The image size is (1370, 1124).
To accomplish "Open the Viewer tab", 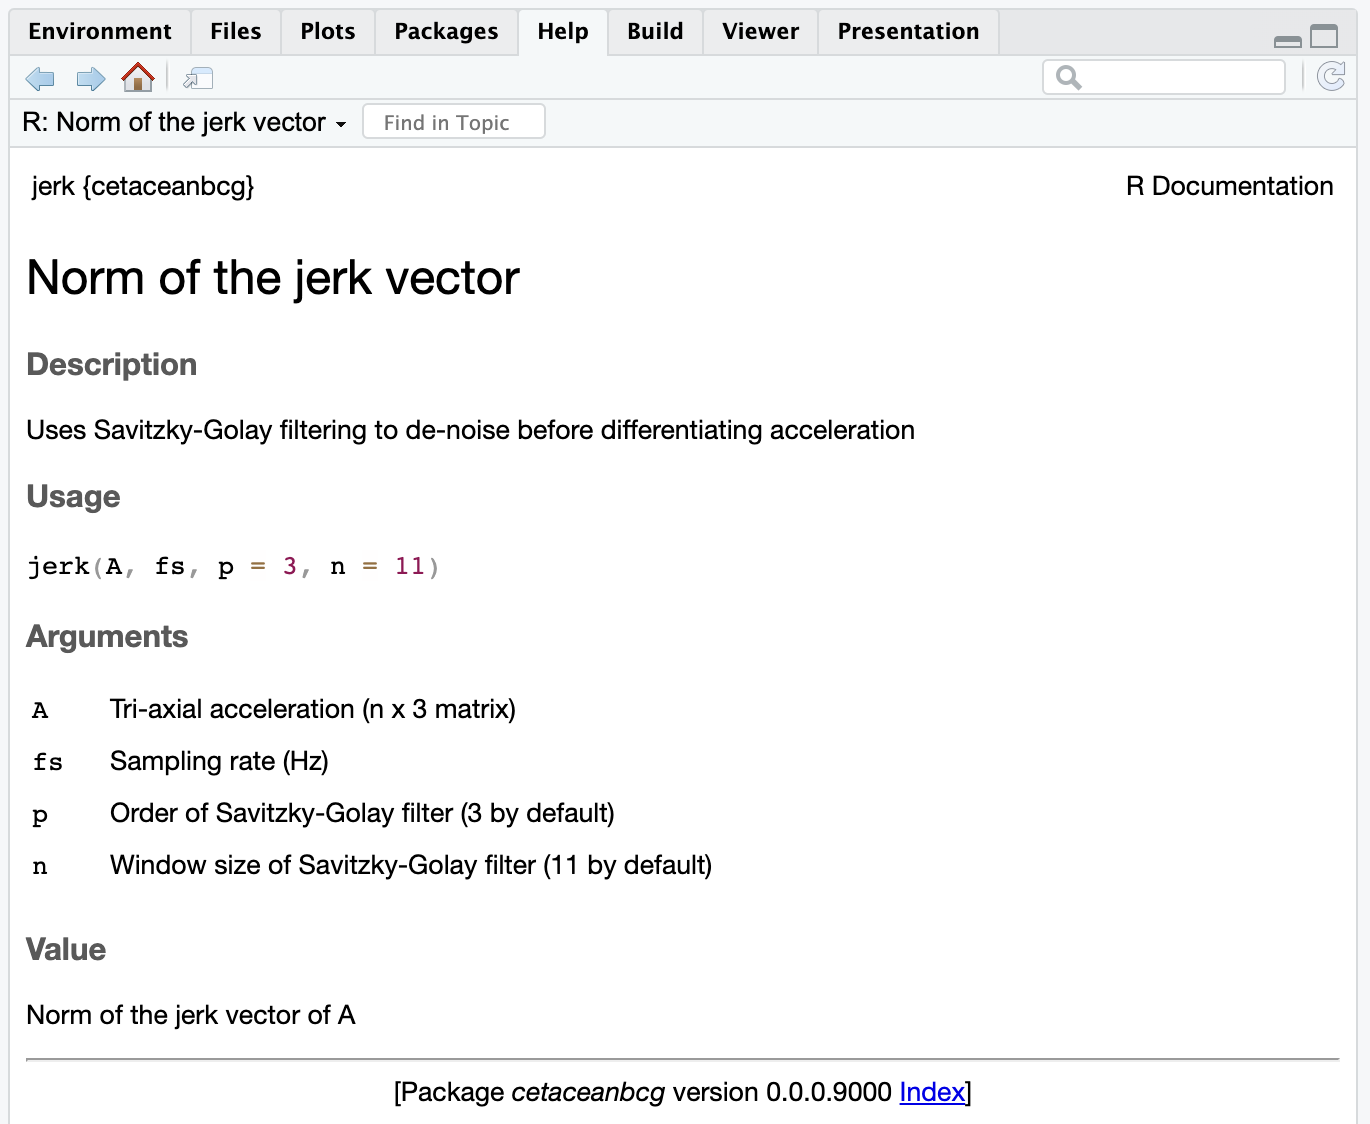I will 760,32.
